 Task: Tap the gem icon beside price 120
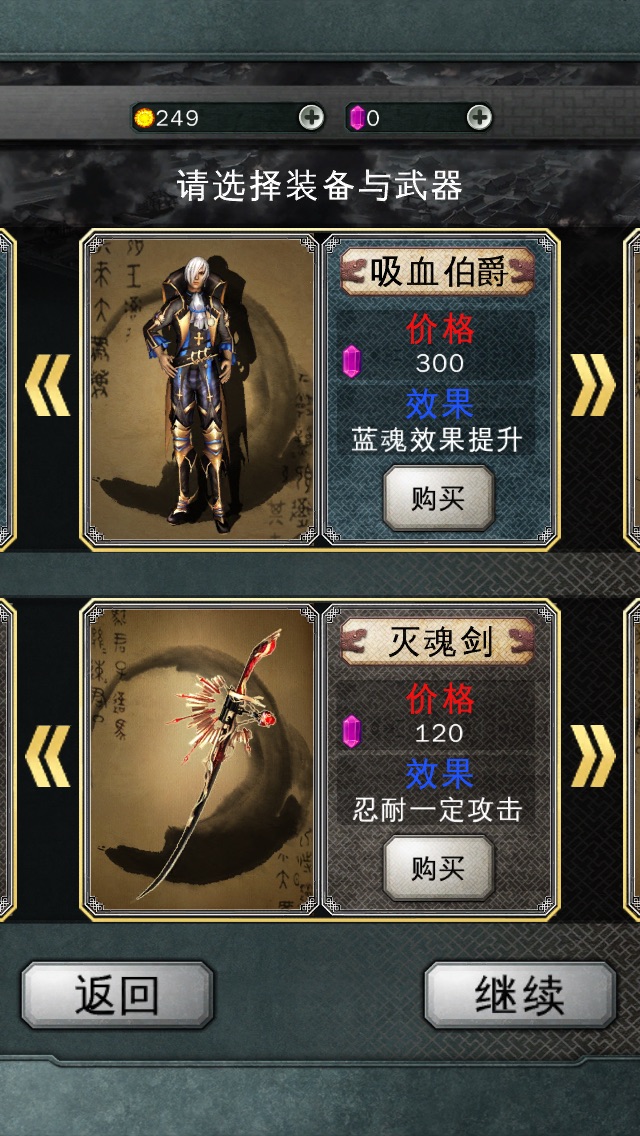coord(352,731)
